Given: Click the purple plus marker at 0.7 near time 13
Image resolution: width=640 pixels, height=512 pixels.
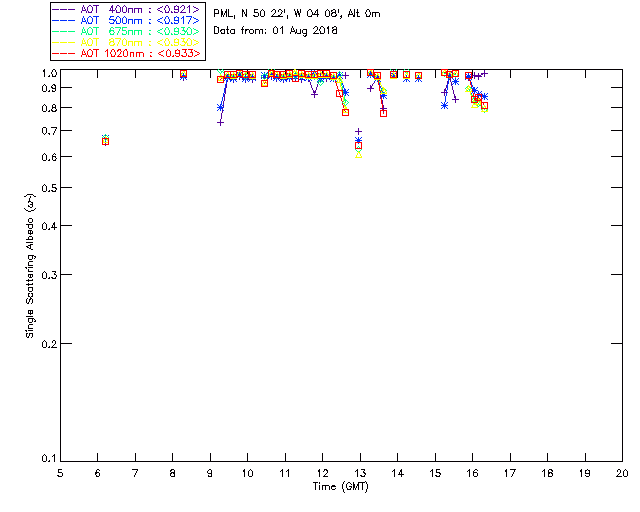Looking at the screenshot, I should pyautogui.click(x=358, y=131).
